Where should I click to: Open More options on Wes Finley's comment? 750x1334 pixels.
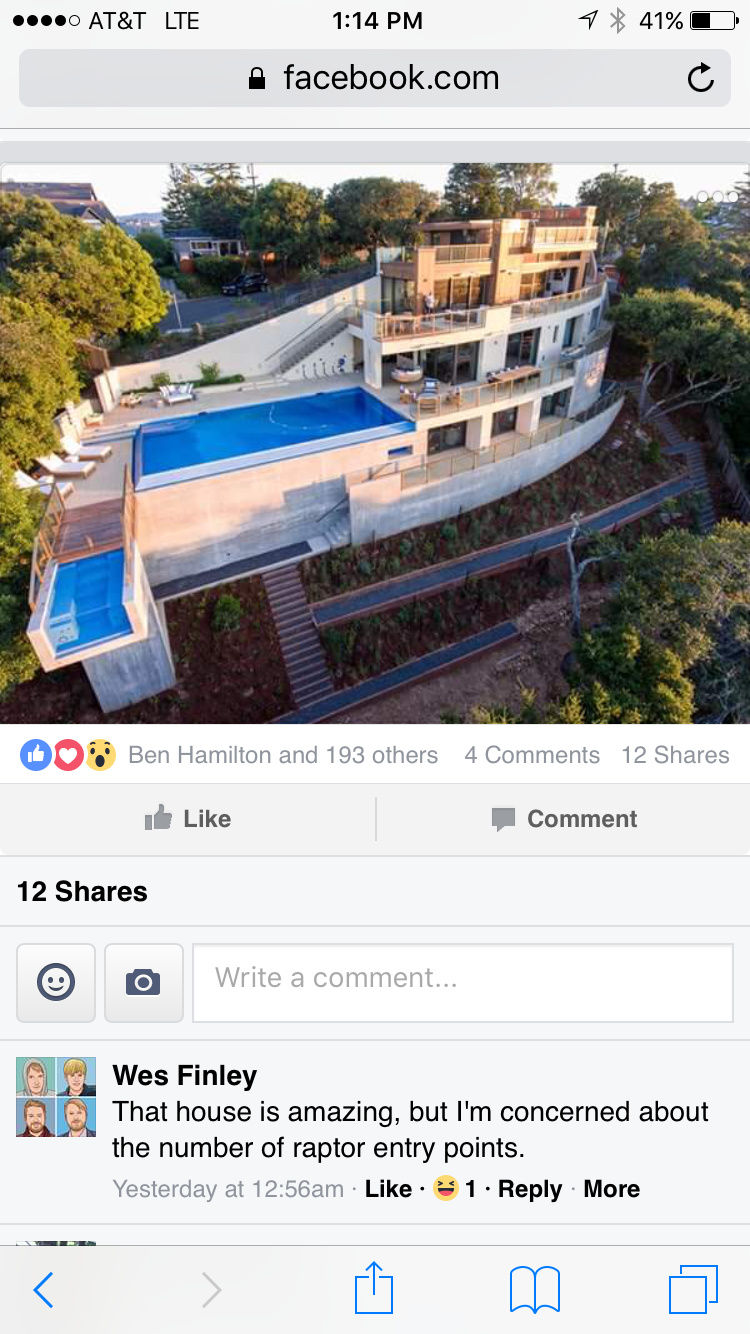(x=612, y=1189)
